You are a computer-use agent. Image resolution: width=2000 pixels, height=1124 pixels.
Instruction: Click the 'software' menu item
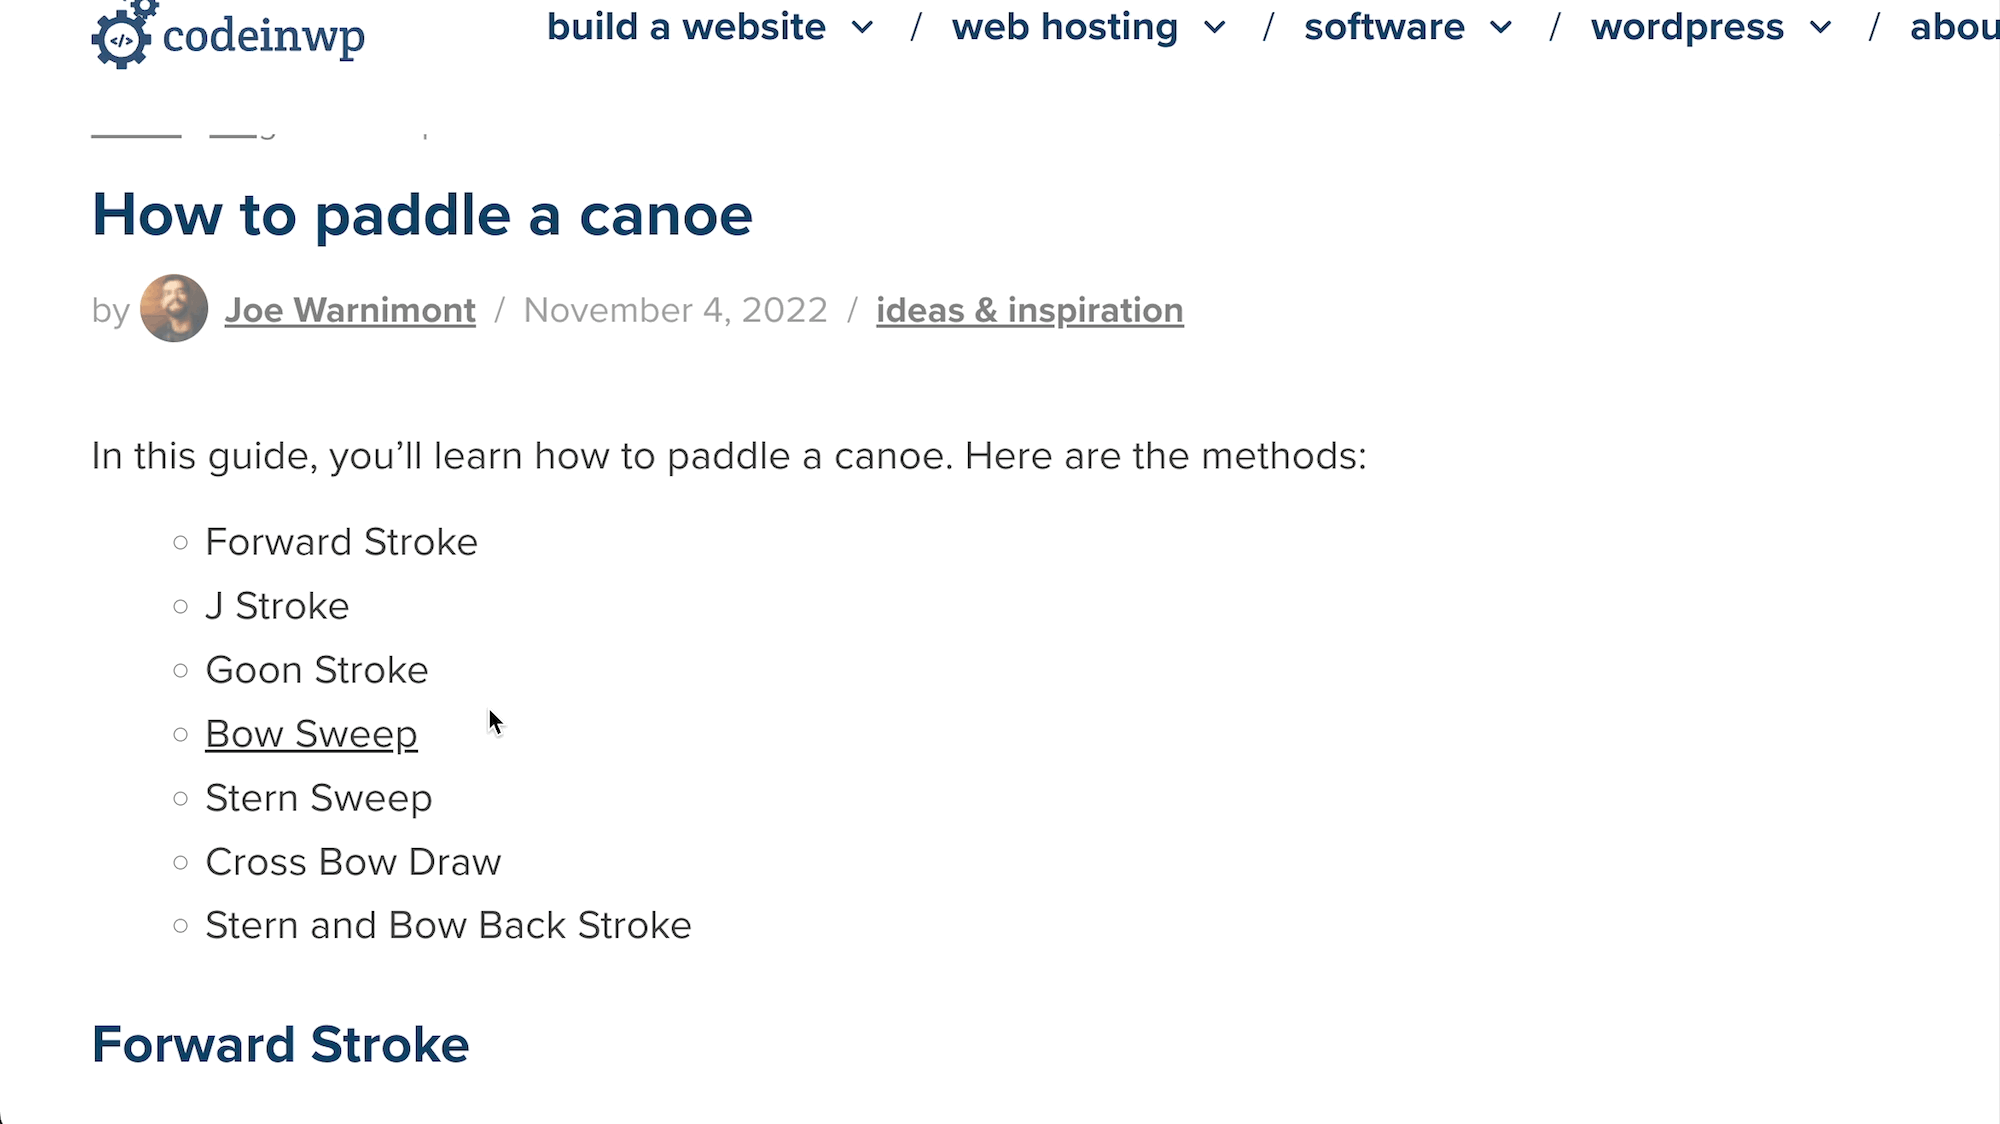(x=1385, y=27)
